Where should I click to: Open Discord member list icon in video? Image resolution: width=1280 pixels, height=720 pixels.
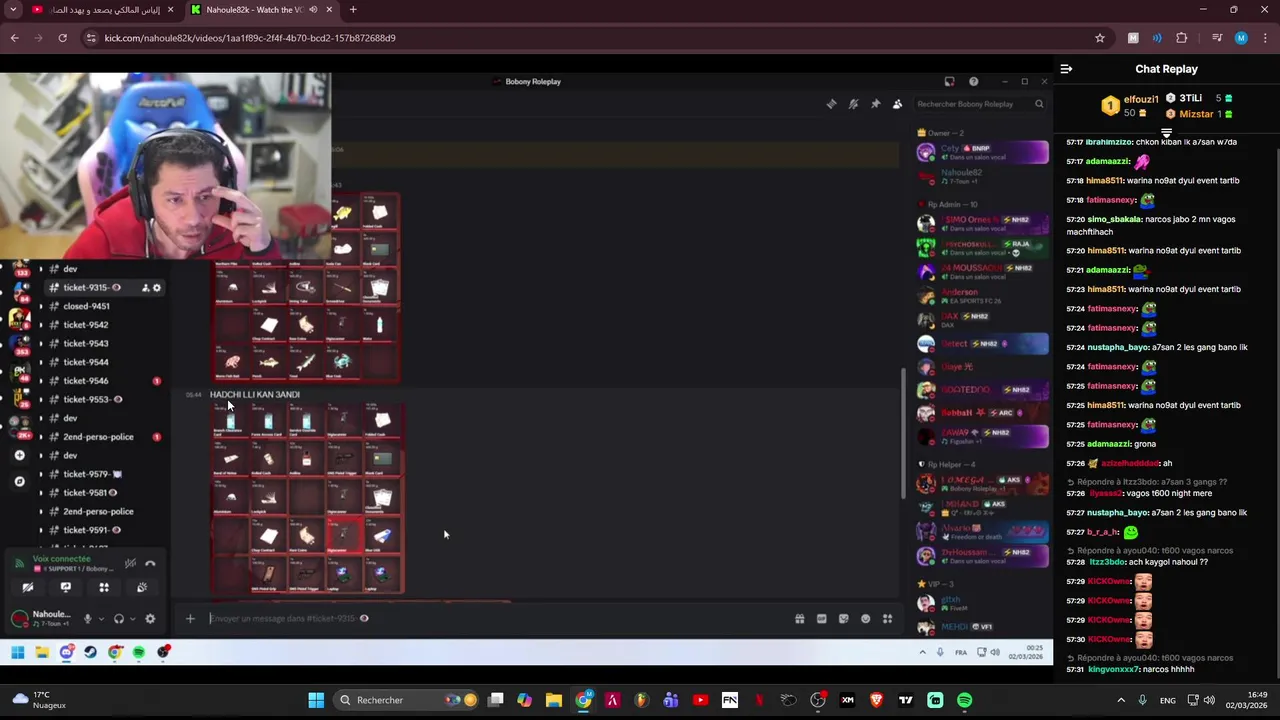tap(897, 104)
